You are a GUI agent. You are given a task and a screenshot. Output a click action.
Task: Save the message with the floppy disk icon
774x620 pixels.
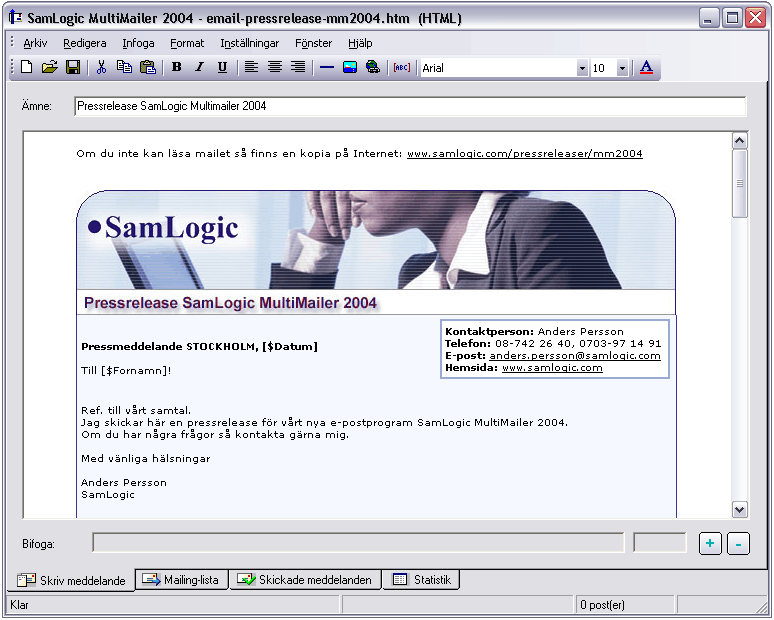(x=73, y=67)
